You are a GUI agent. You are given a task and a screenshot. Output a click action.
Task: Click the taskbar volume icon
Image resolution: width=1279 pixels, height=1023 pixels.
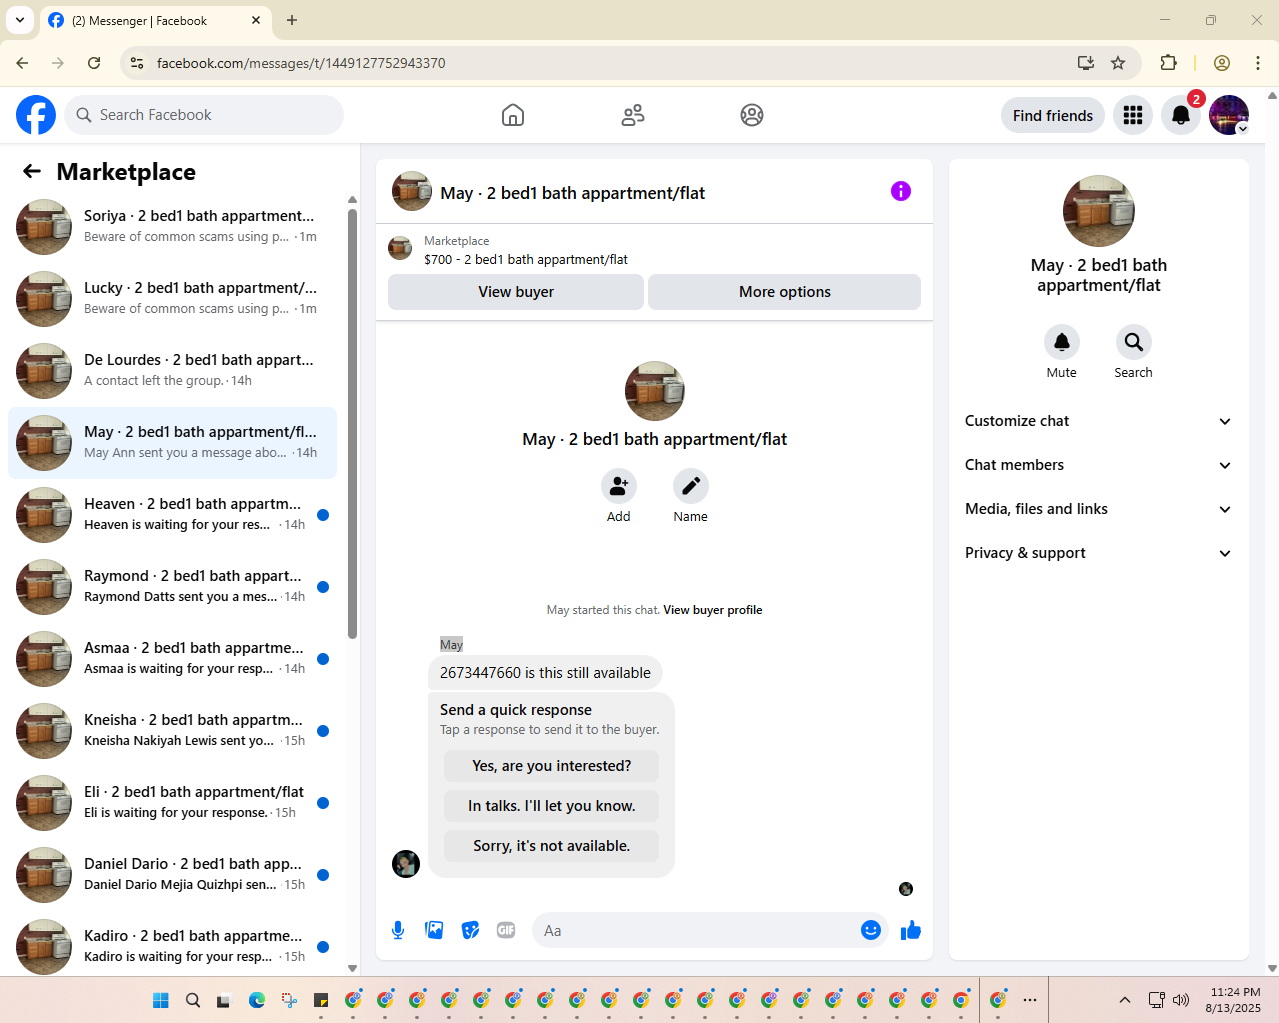[x=1181, y=1000]
